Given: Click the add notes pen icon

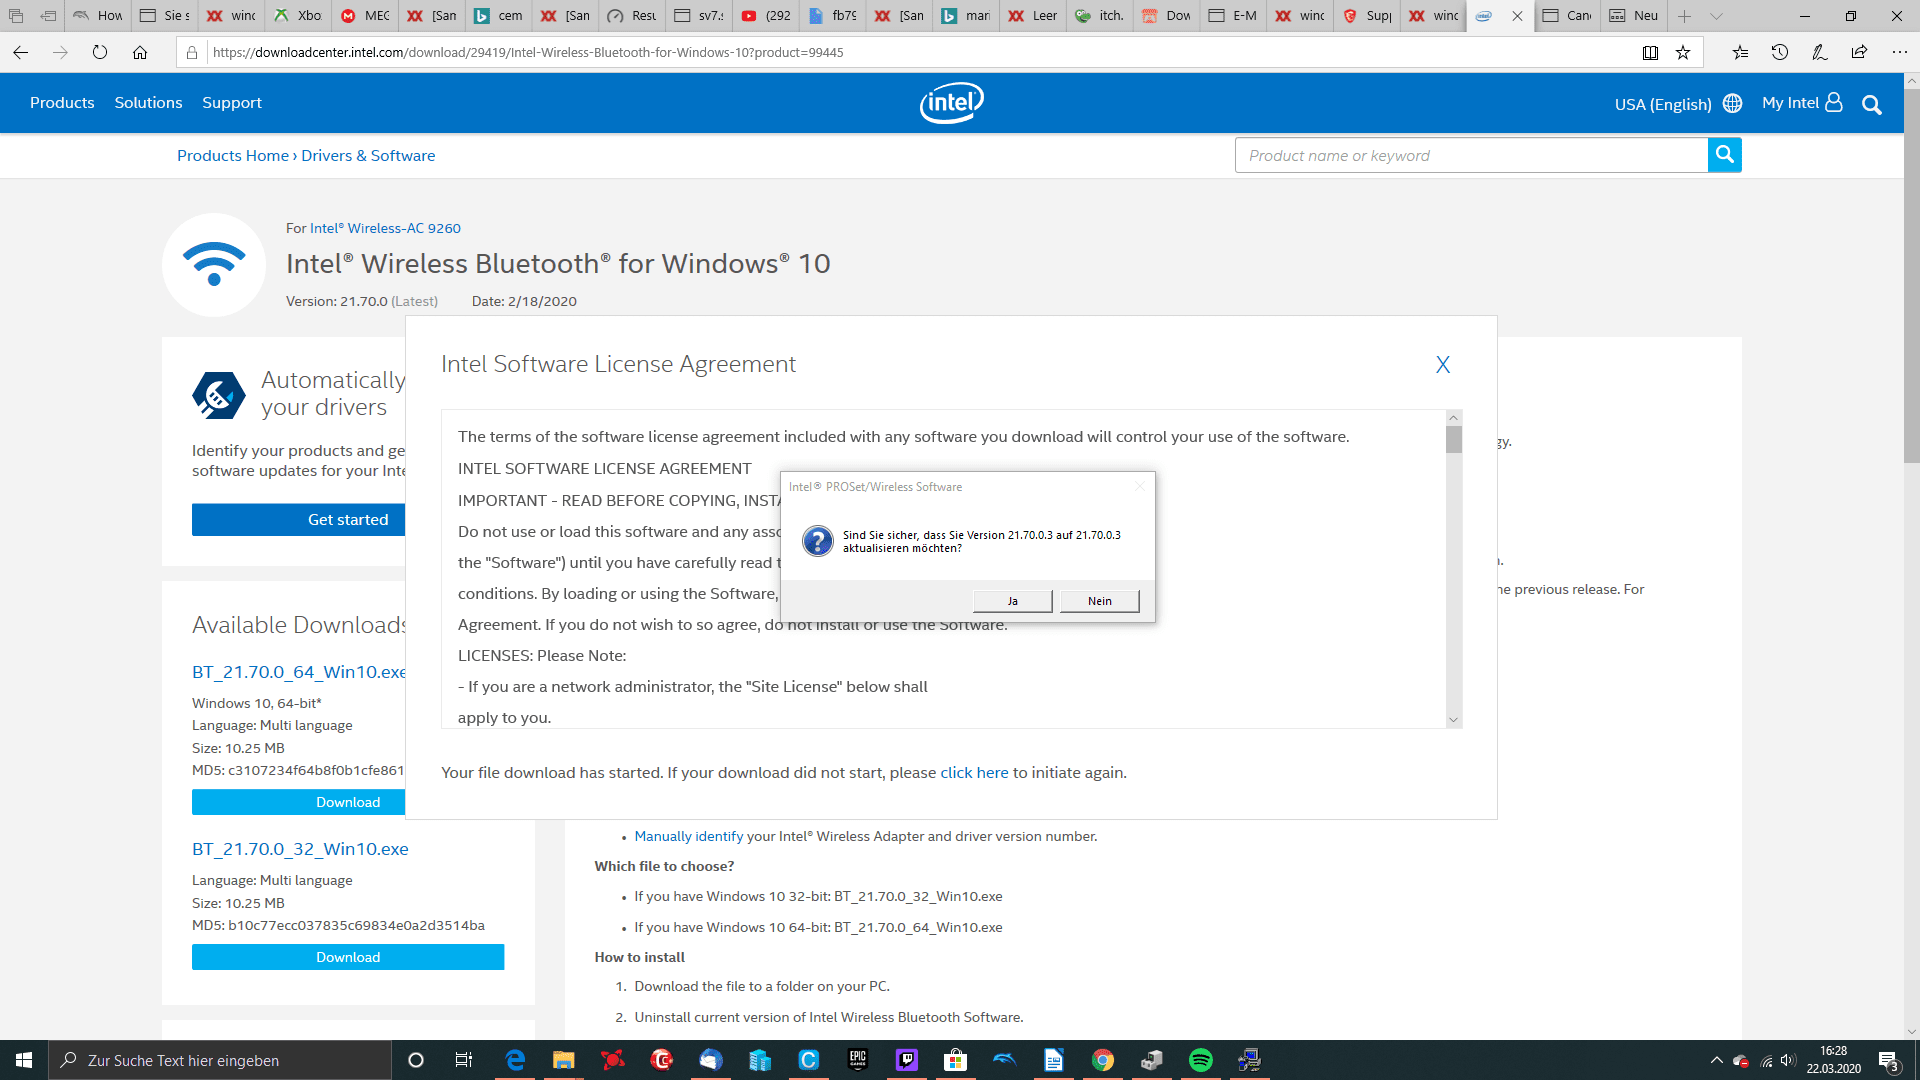Looking at the screenshot, I should [1819, 52].
